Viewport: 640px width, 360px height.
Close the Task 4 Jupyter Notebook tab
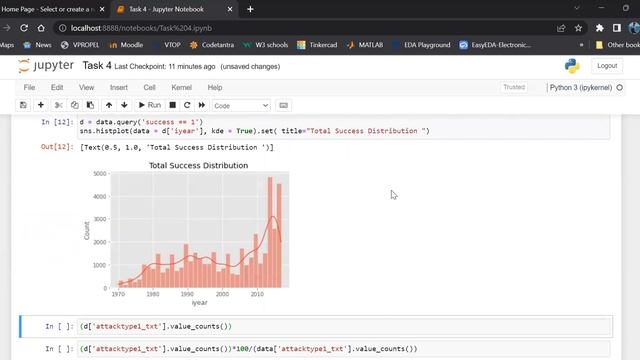click(230, 9)
